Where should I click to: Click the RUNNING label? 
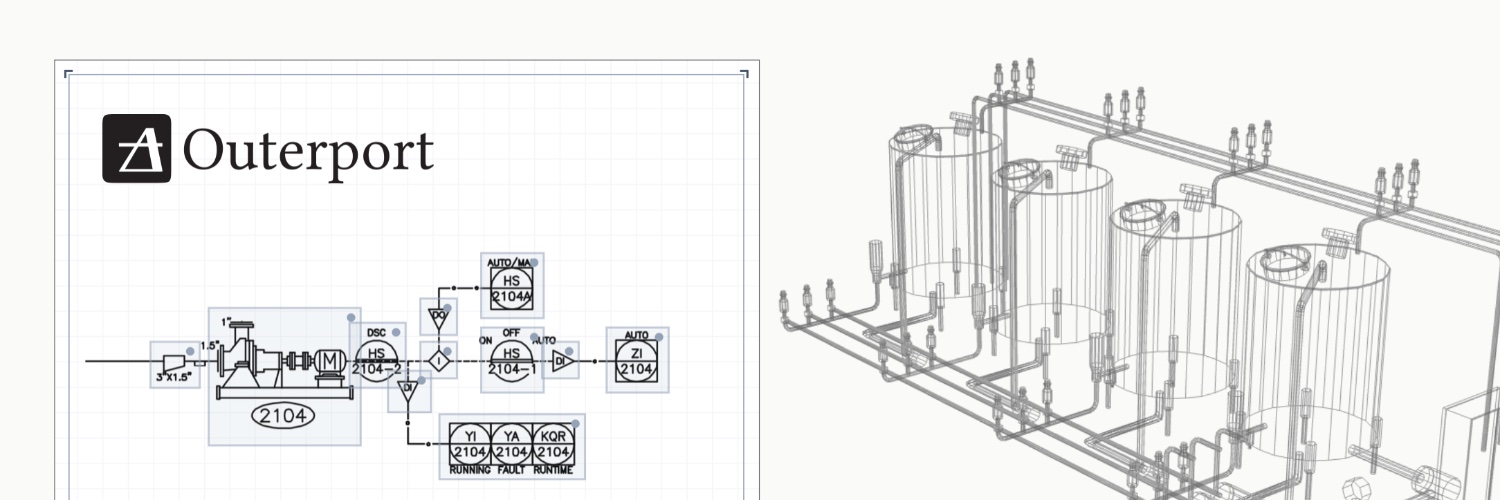pos(469,470)
